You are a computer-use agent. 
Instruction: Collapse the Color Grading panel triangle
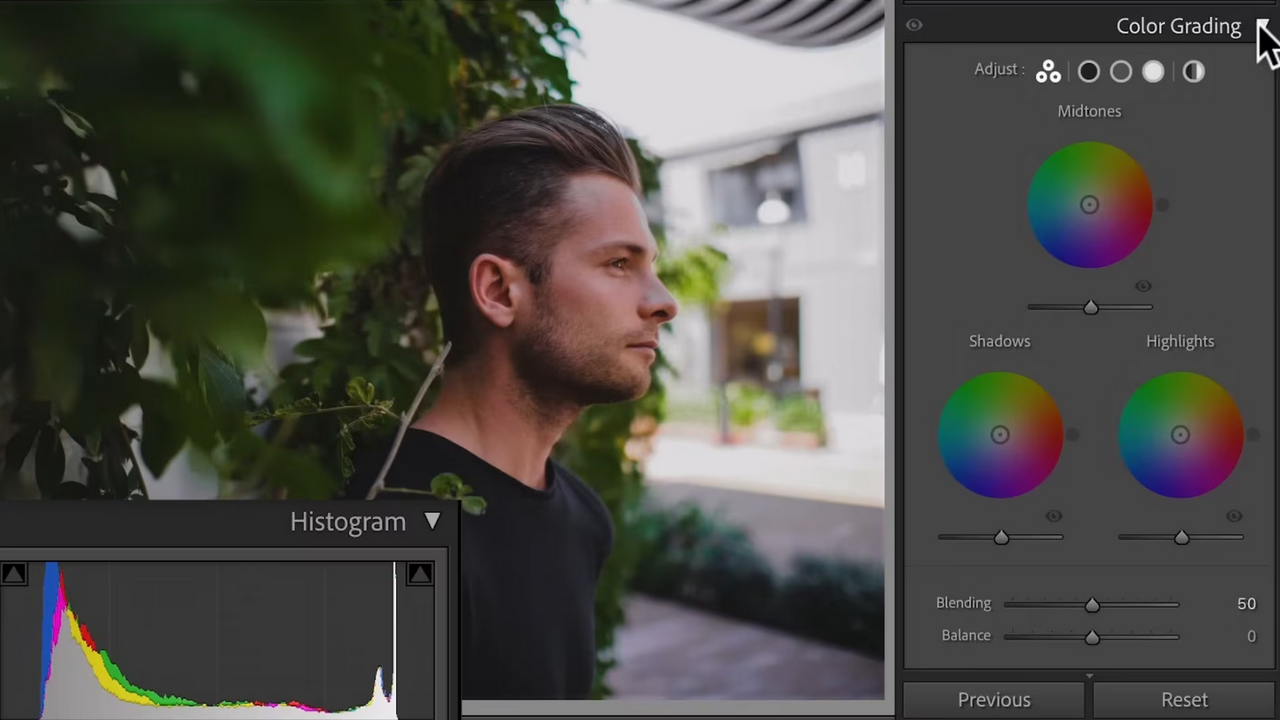[1262, 25]
